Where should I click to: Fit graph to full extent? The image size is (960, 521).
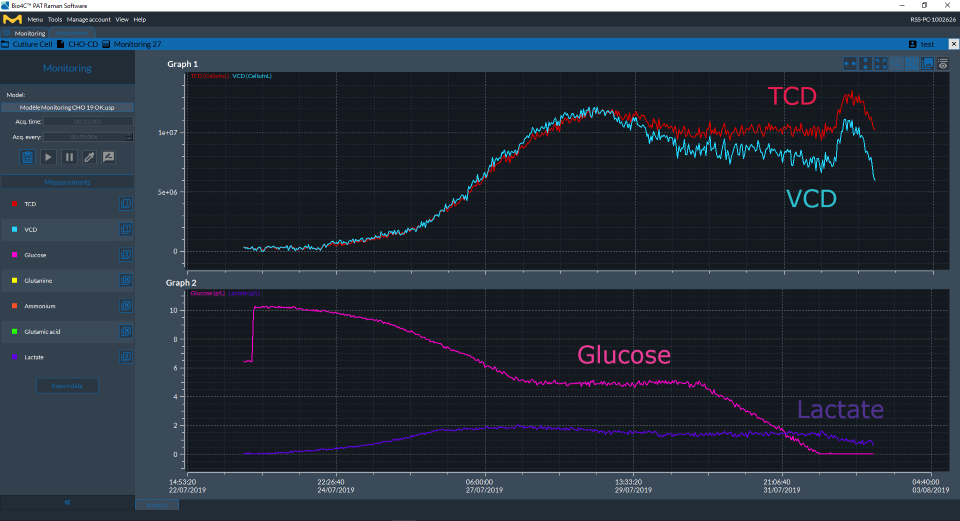(x=881, y=64)
